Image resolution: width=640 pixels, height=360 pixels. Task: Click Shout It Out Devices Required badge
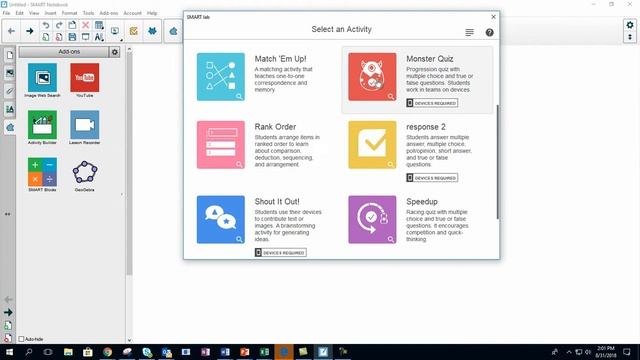pyautogui.click(x=280, y=253)
